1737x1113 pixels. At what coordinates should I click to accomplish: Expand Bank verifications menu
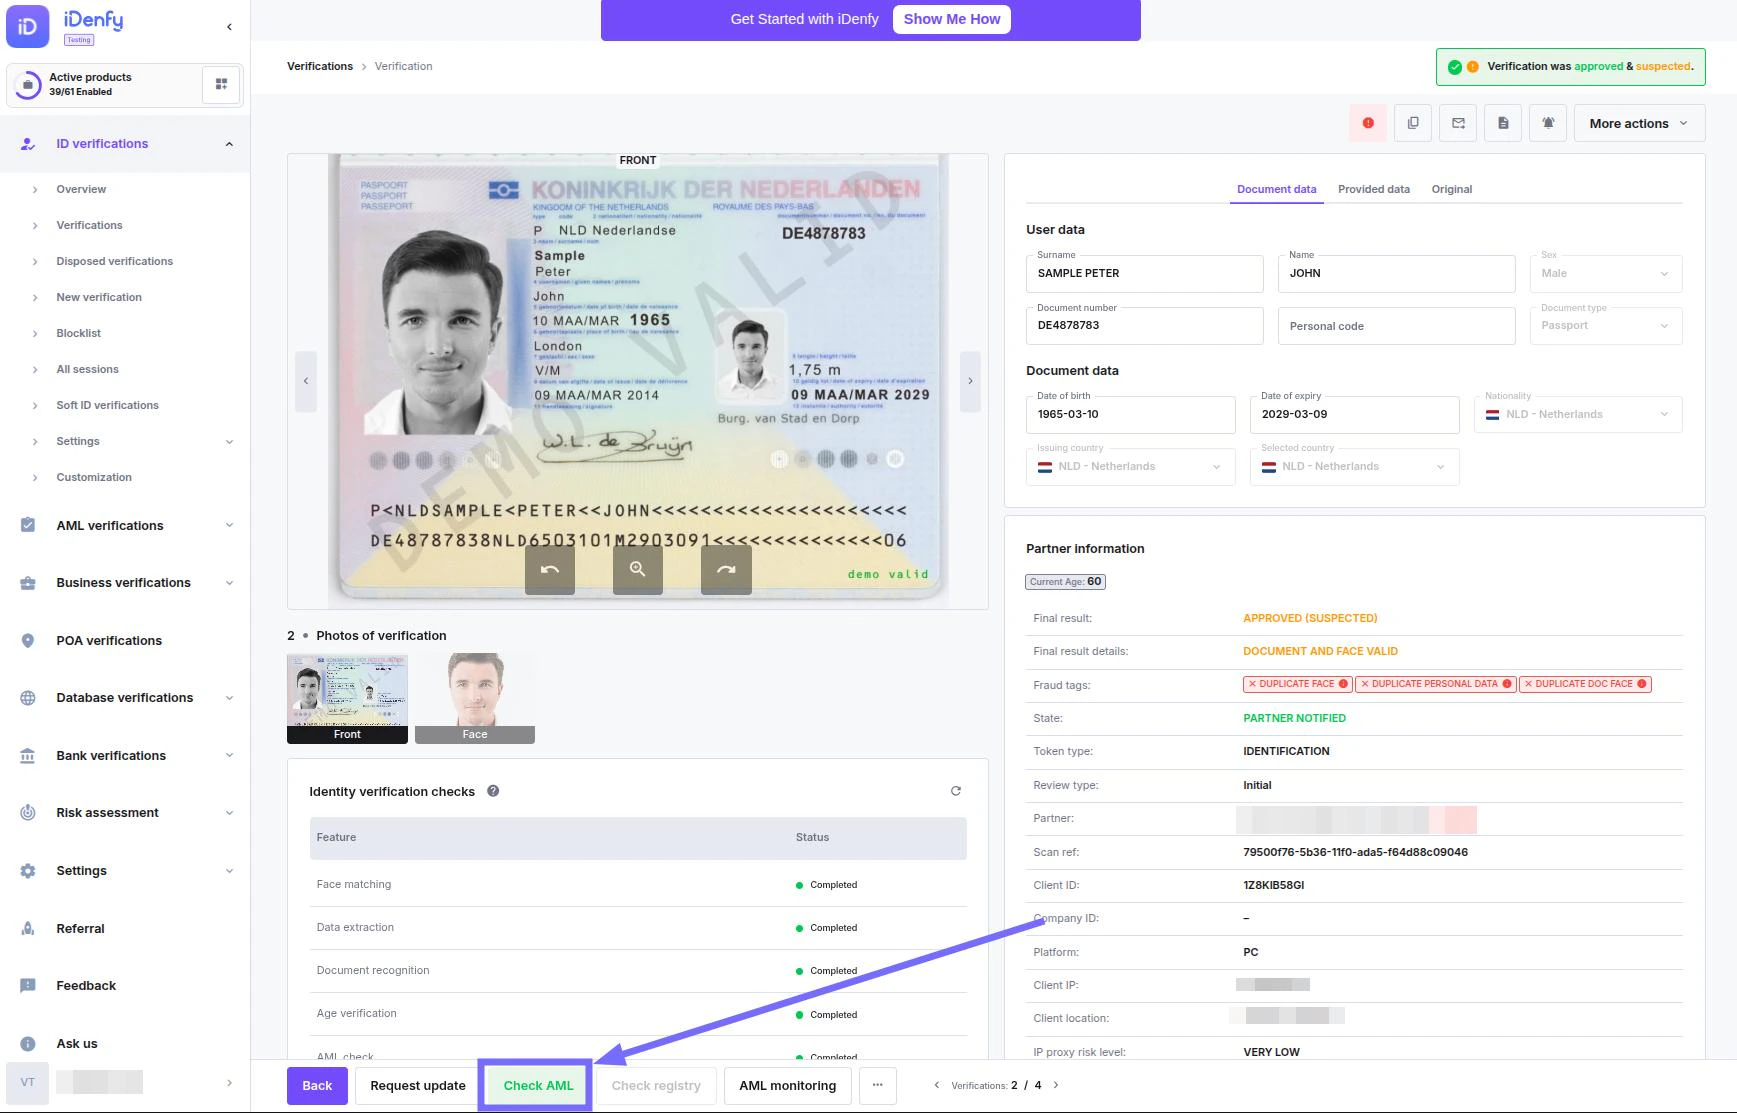coord(125,756)
